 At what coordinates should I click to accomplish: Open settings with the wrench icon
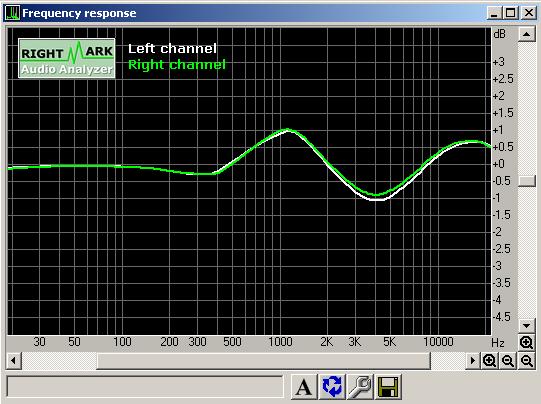[x=360, y=387]
